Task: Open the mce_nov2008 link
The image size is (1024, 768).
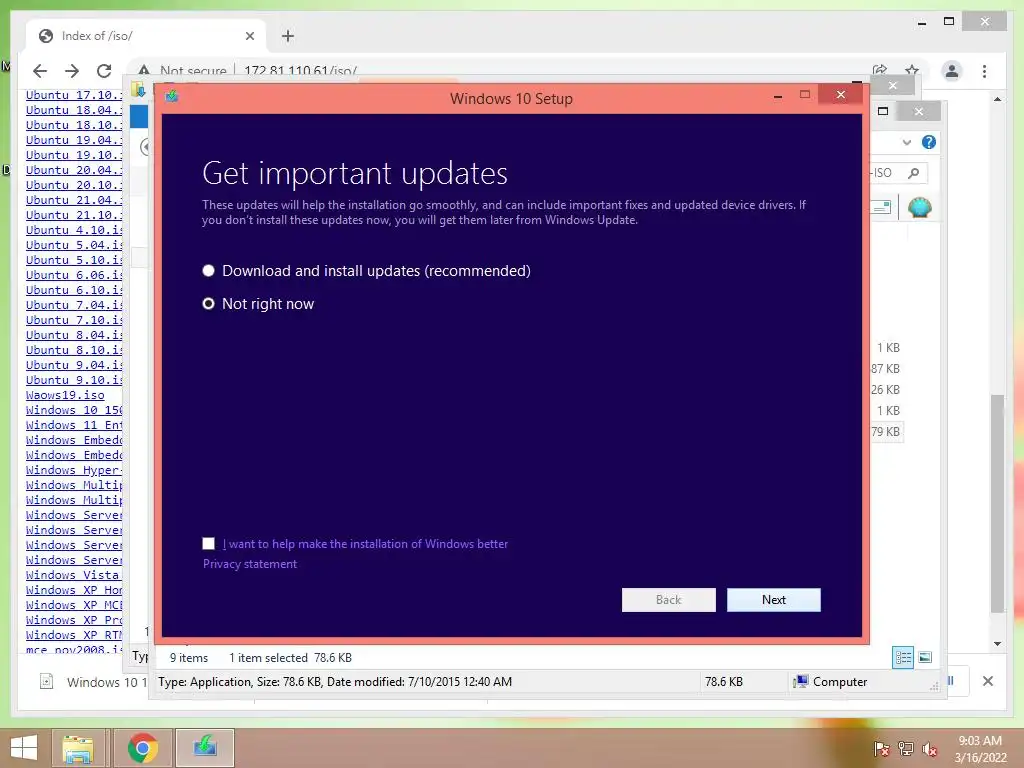Action: pos(74,649)
